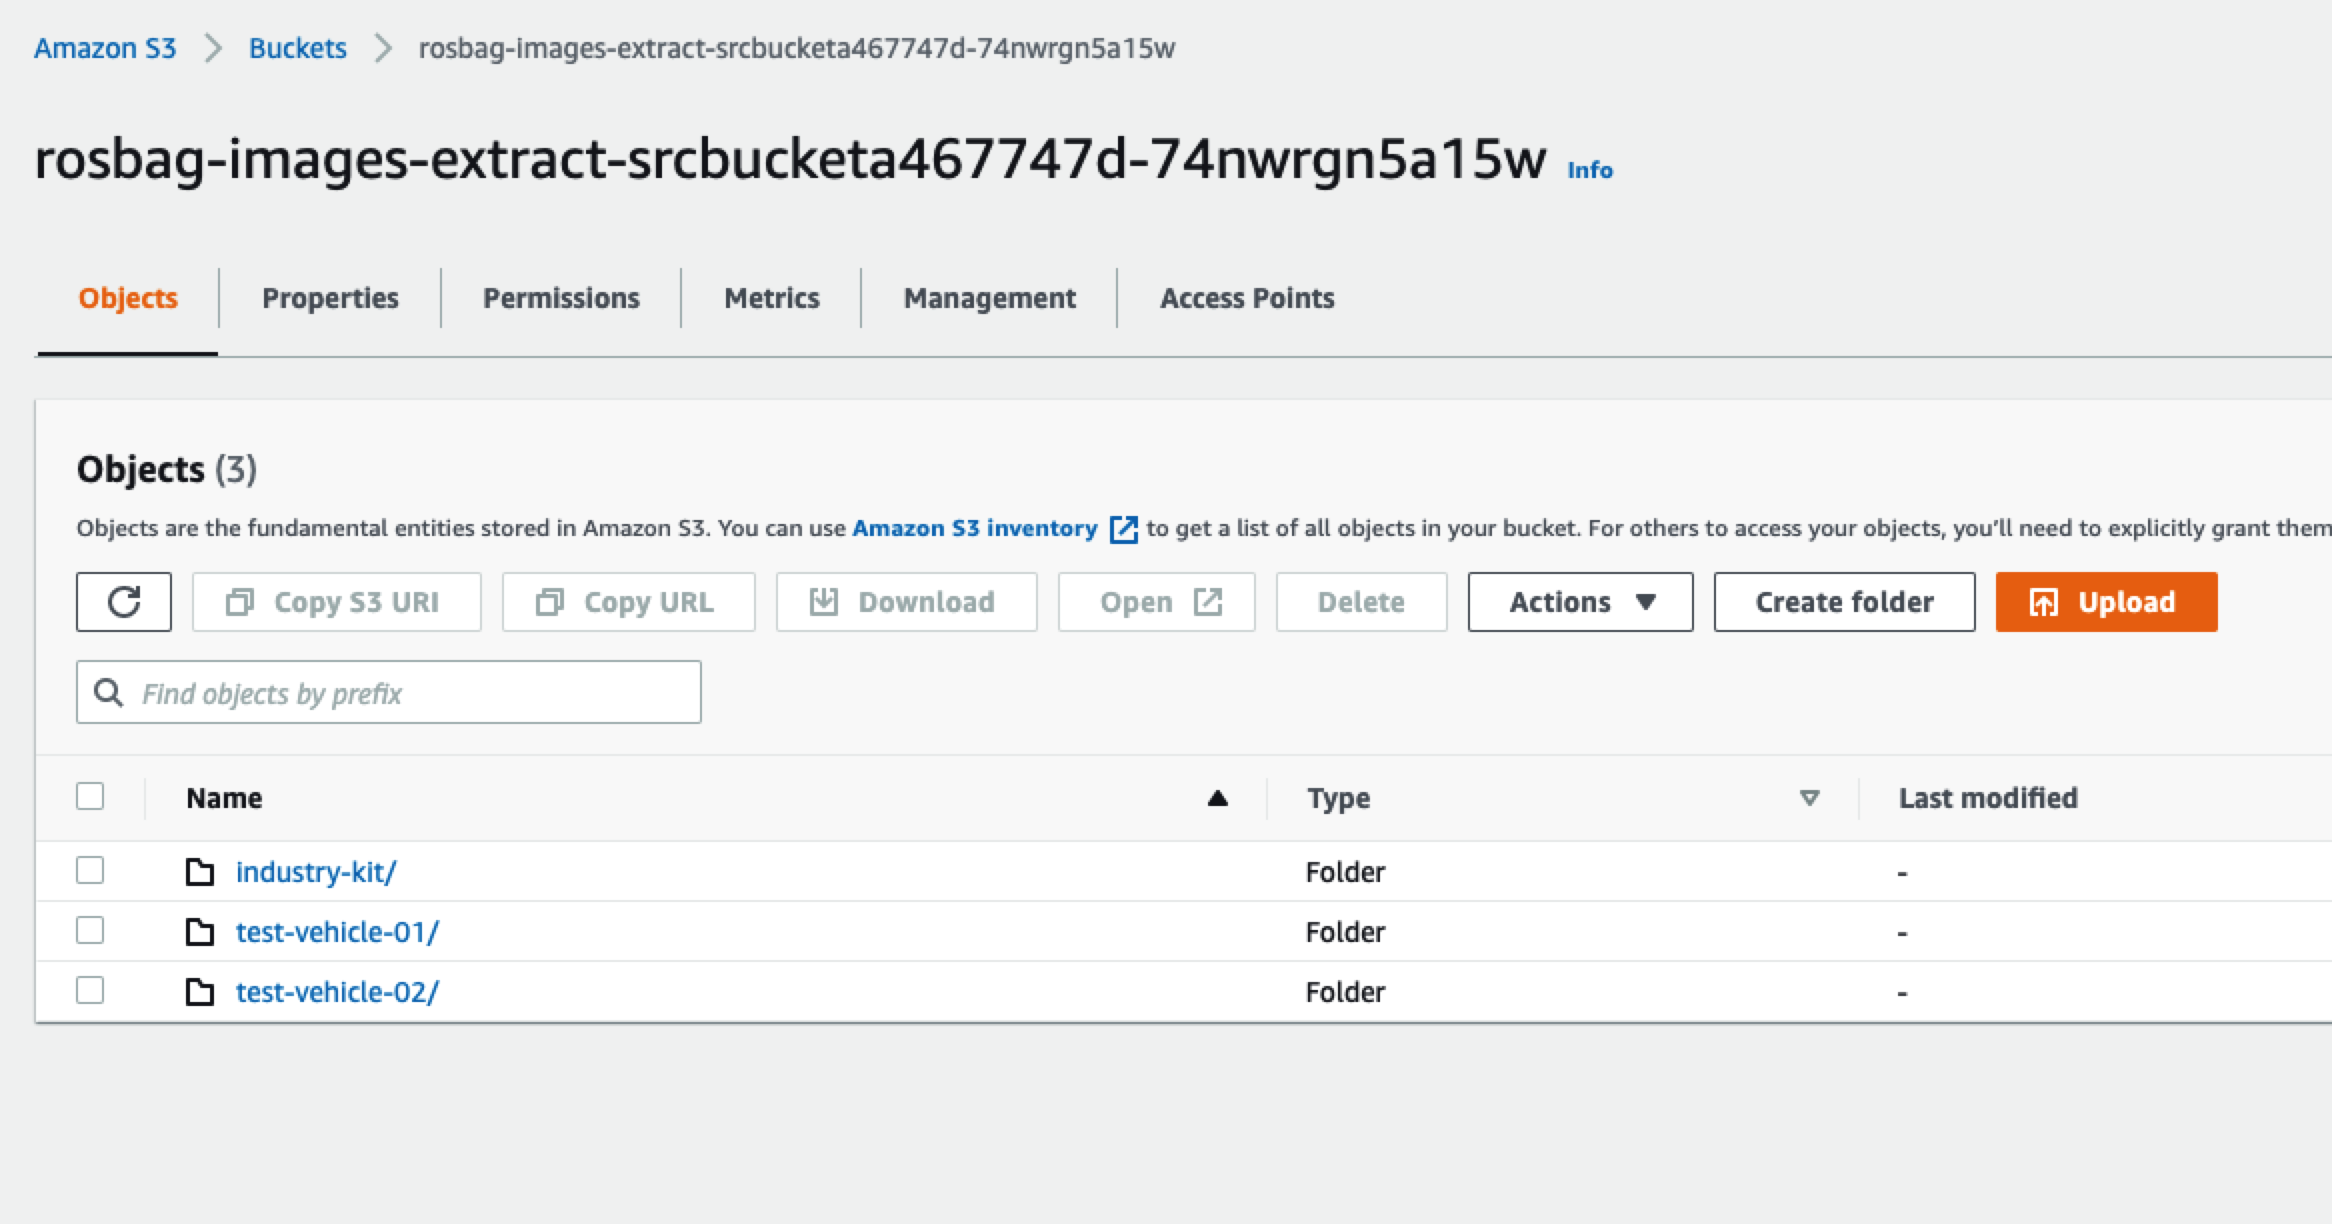Image resolution: width=2332 pixels, height=1224 pixels.
Task: Click the folder icon beside industry-kit/
Action: tap(200, 872)
